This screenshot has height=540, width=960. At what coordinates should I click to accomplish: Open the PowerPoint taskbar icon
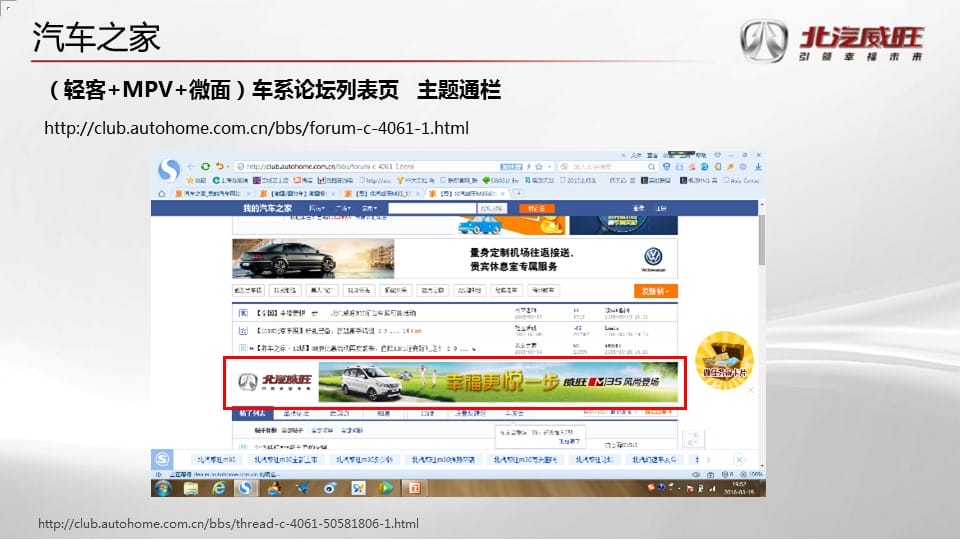(x=414, y=487)
